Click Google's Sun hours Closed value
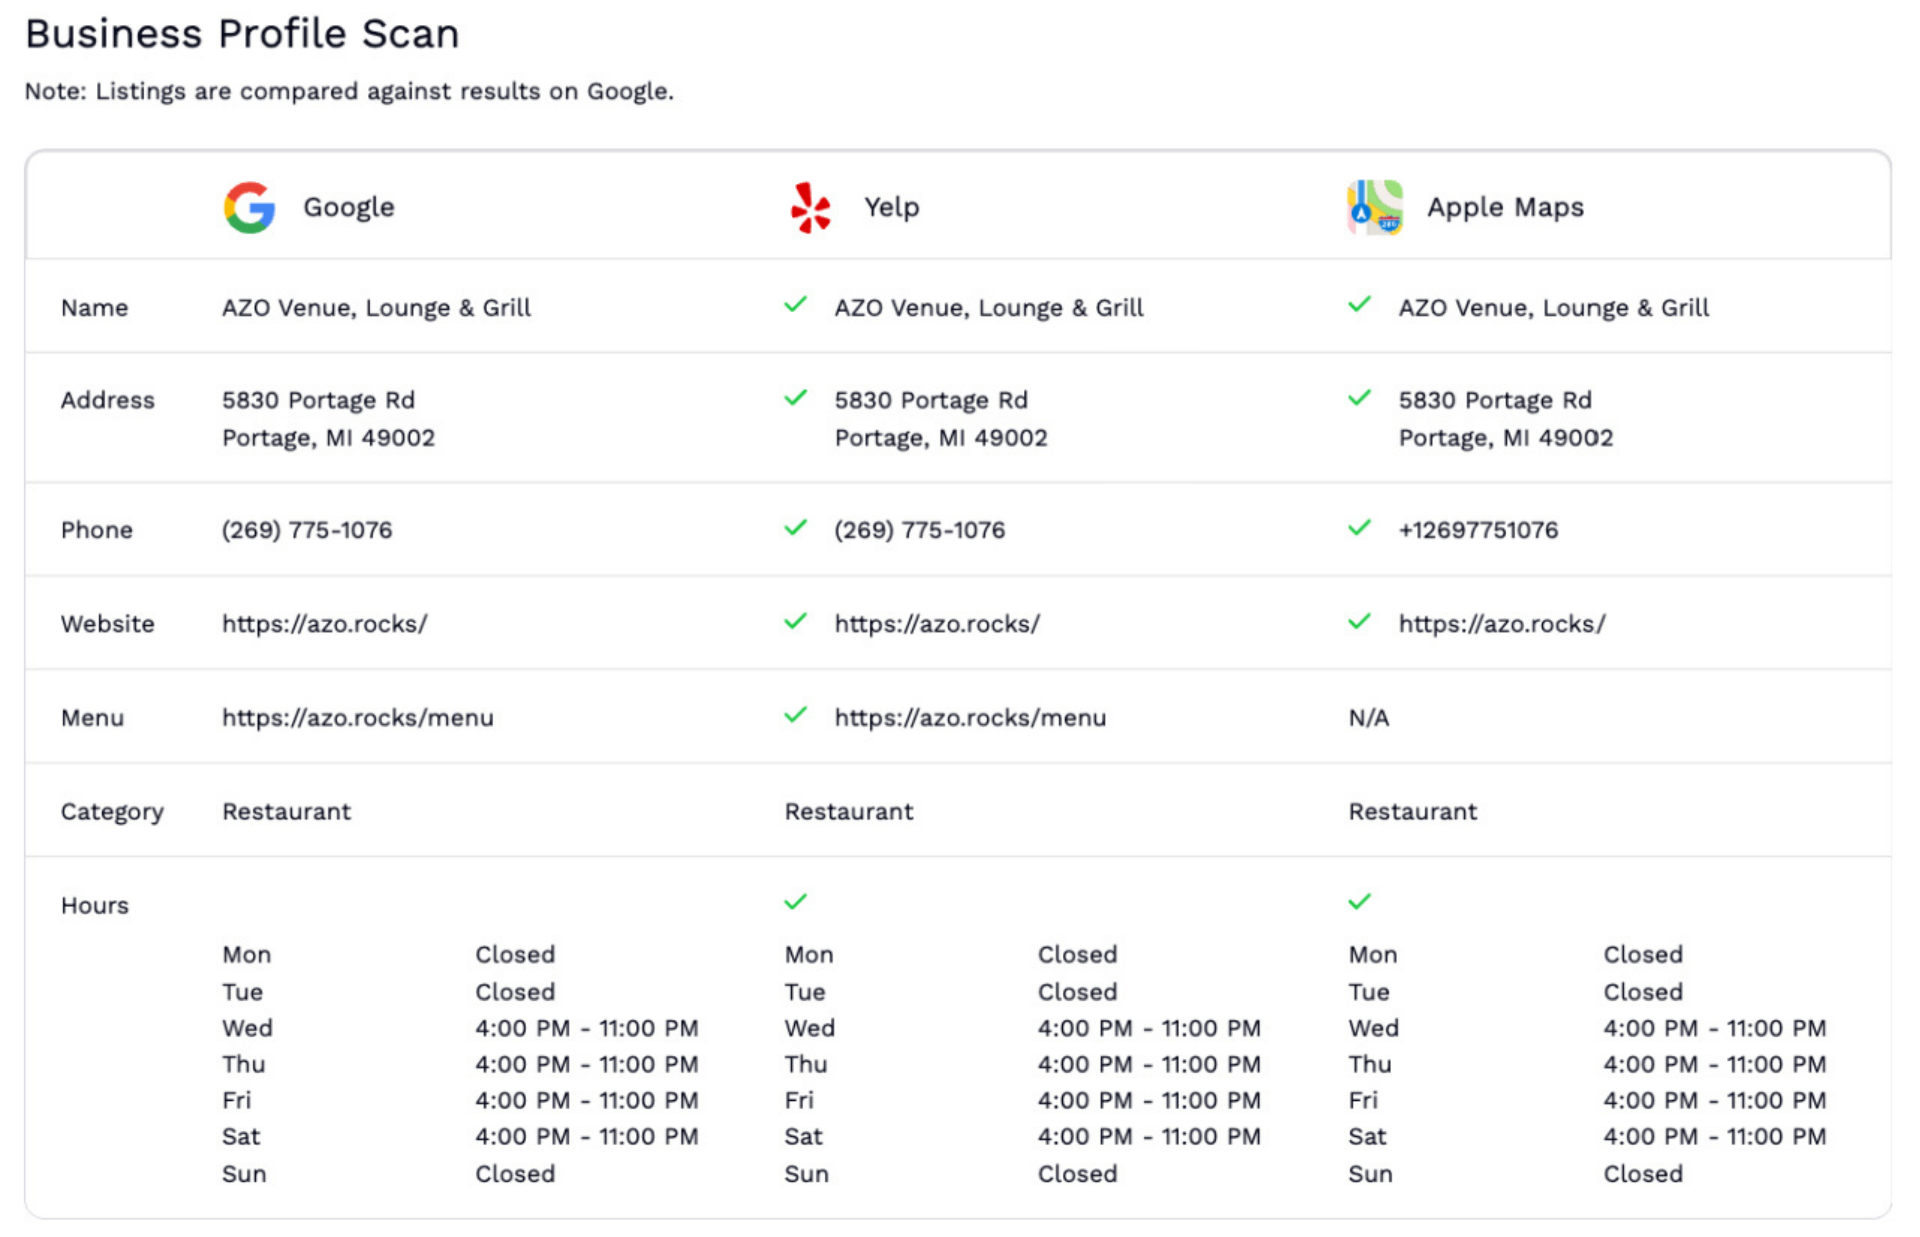This screenshot has width=1920, height=1237. 515,1174
